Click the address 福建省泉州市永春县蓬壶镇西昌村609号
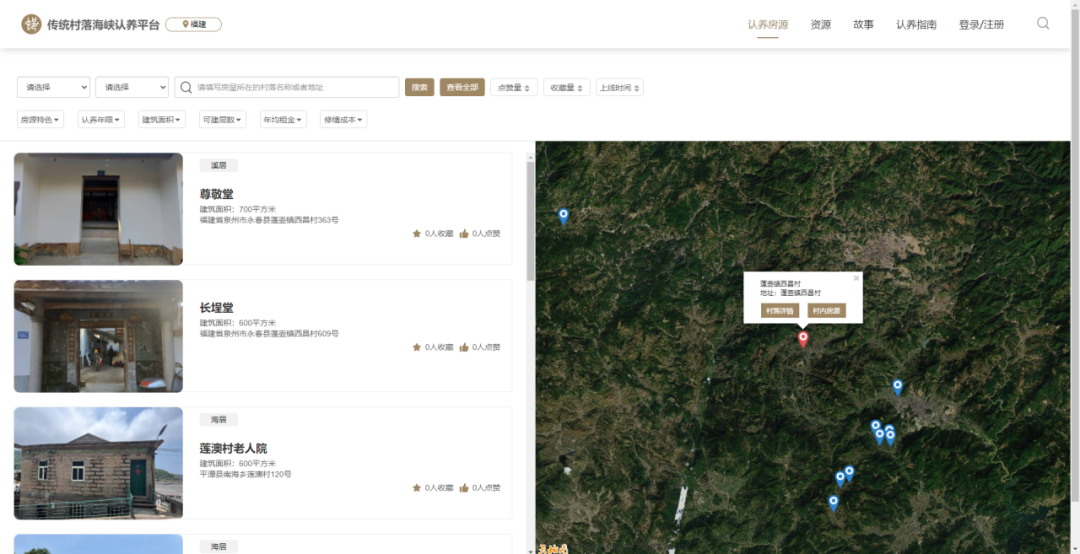 (x=269, y=334)
